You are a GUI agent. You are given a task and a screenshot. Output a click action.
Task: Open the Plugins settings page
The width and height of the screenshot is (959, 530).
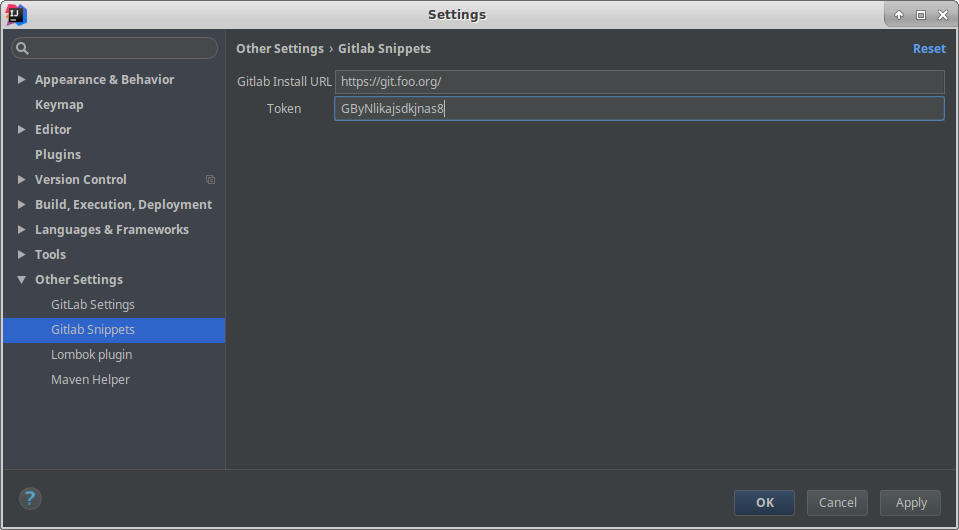pos(58,155)
